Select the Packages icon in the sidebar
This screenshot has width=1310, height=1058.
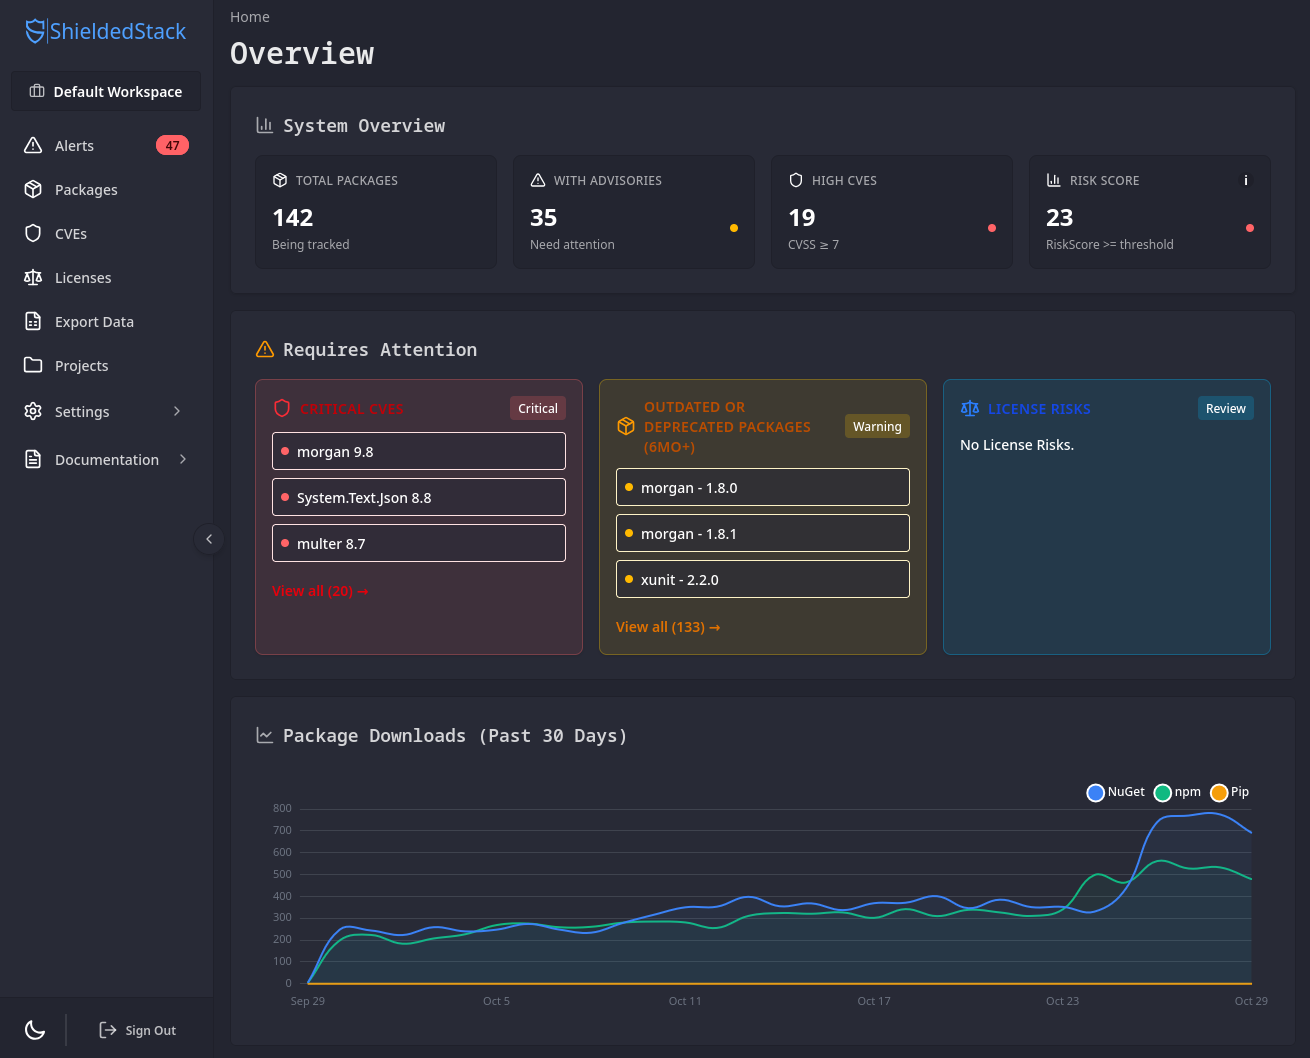34,189
